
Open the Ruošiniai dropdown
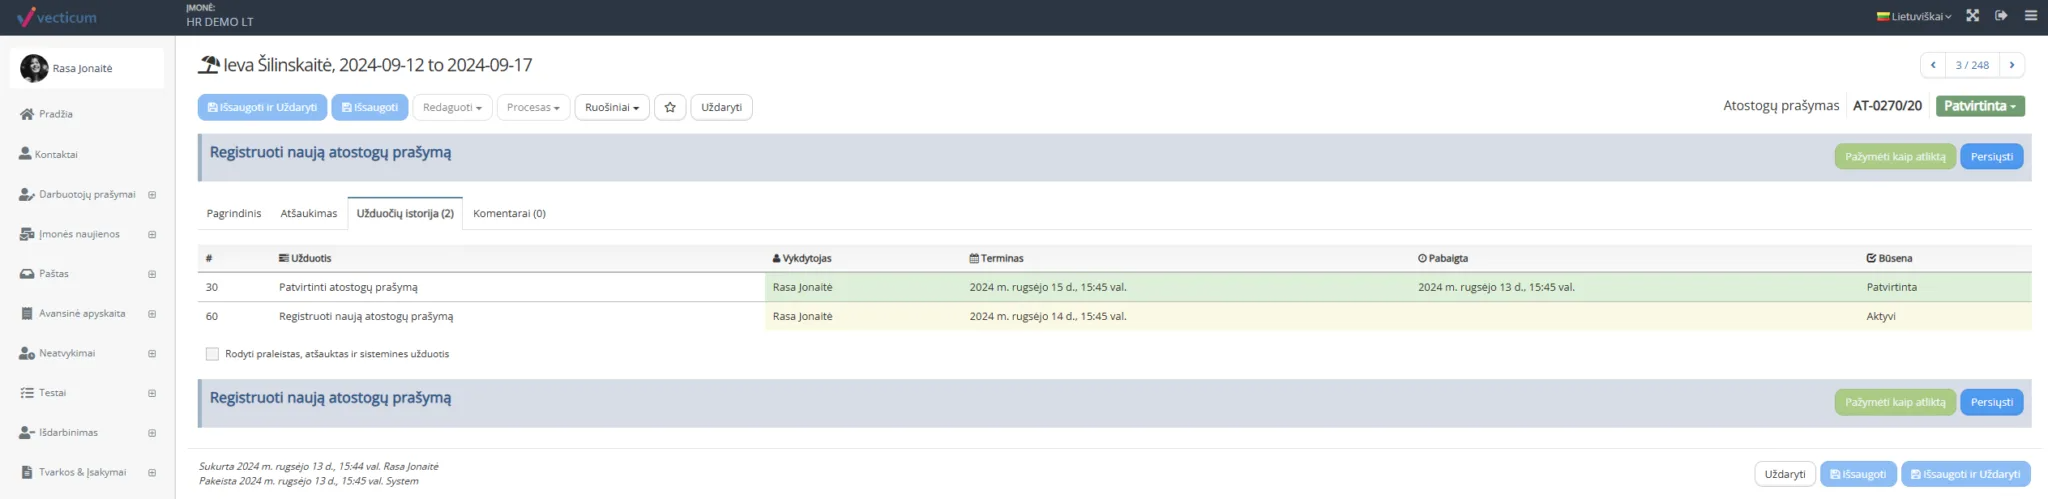click(x=611, y=107)
